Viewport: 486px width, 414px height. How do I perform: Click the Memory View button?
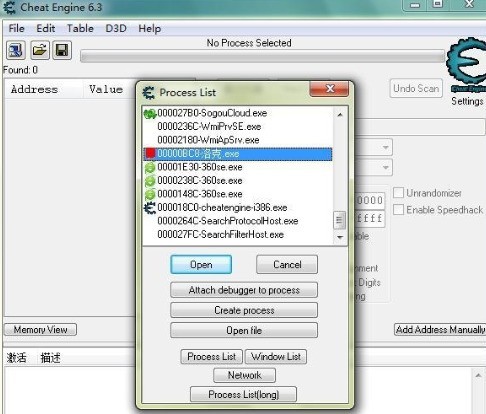pos(41,330)
